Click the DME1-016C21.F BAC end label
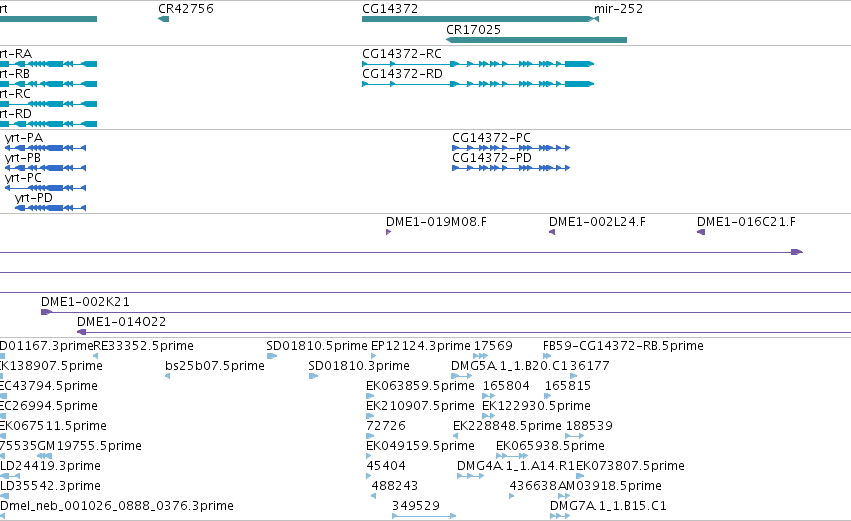The height and width of the screenshot is (521, 851). point(746,222)
